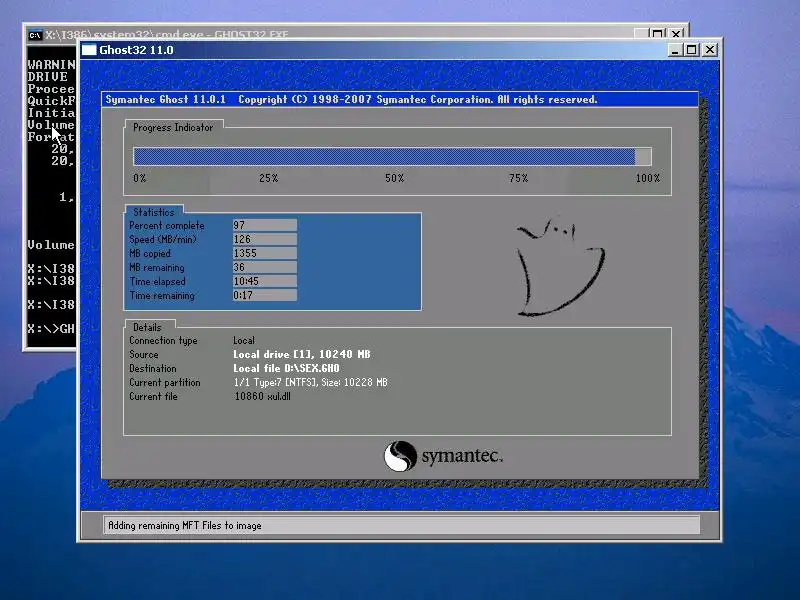Maximize the cmd.exe window behind
The image size is (800, 600).
point(658,34)
